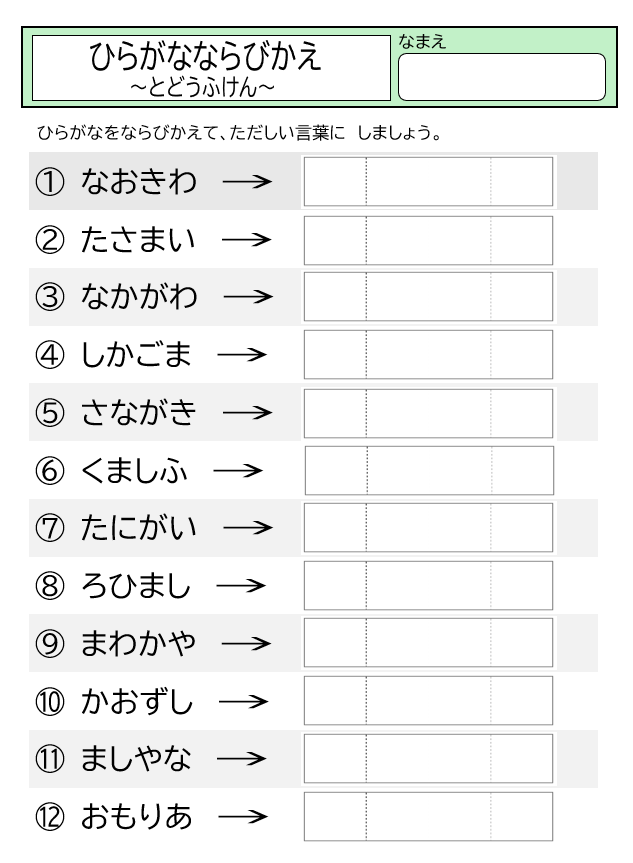Click the answer box for おもりあ
This screenshot has height=863, width=633.
(428, 817)
